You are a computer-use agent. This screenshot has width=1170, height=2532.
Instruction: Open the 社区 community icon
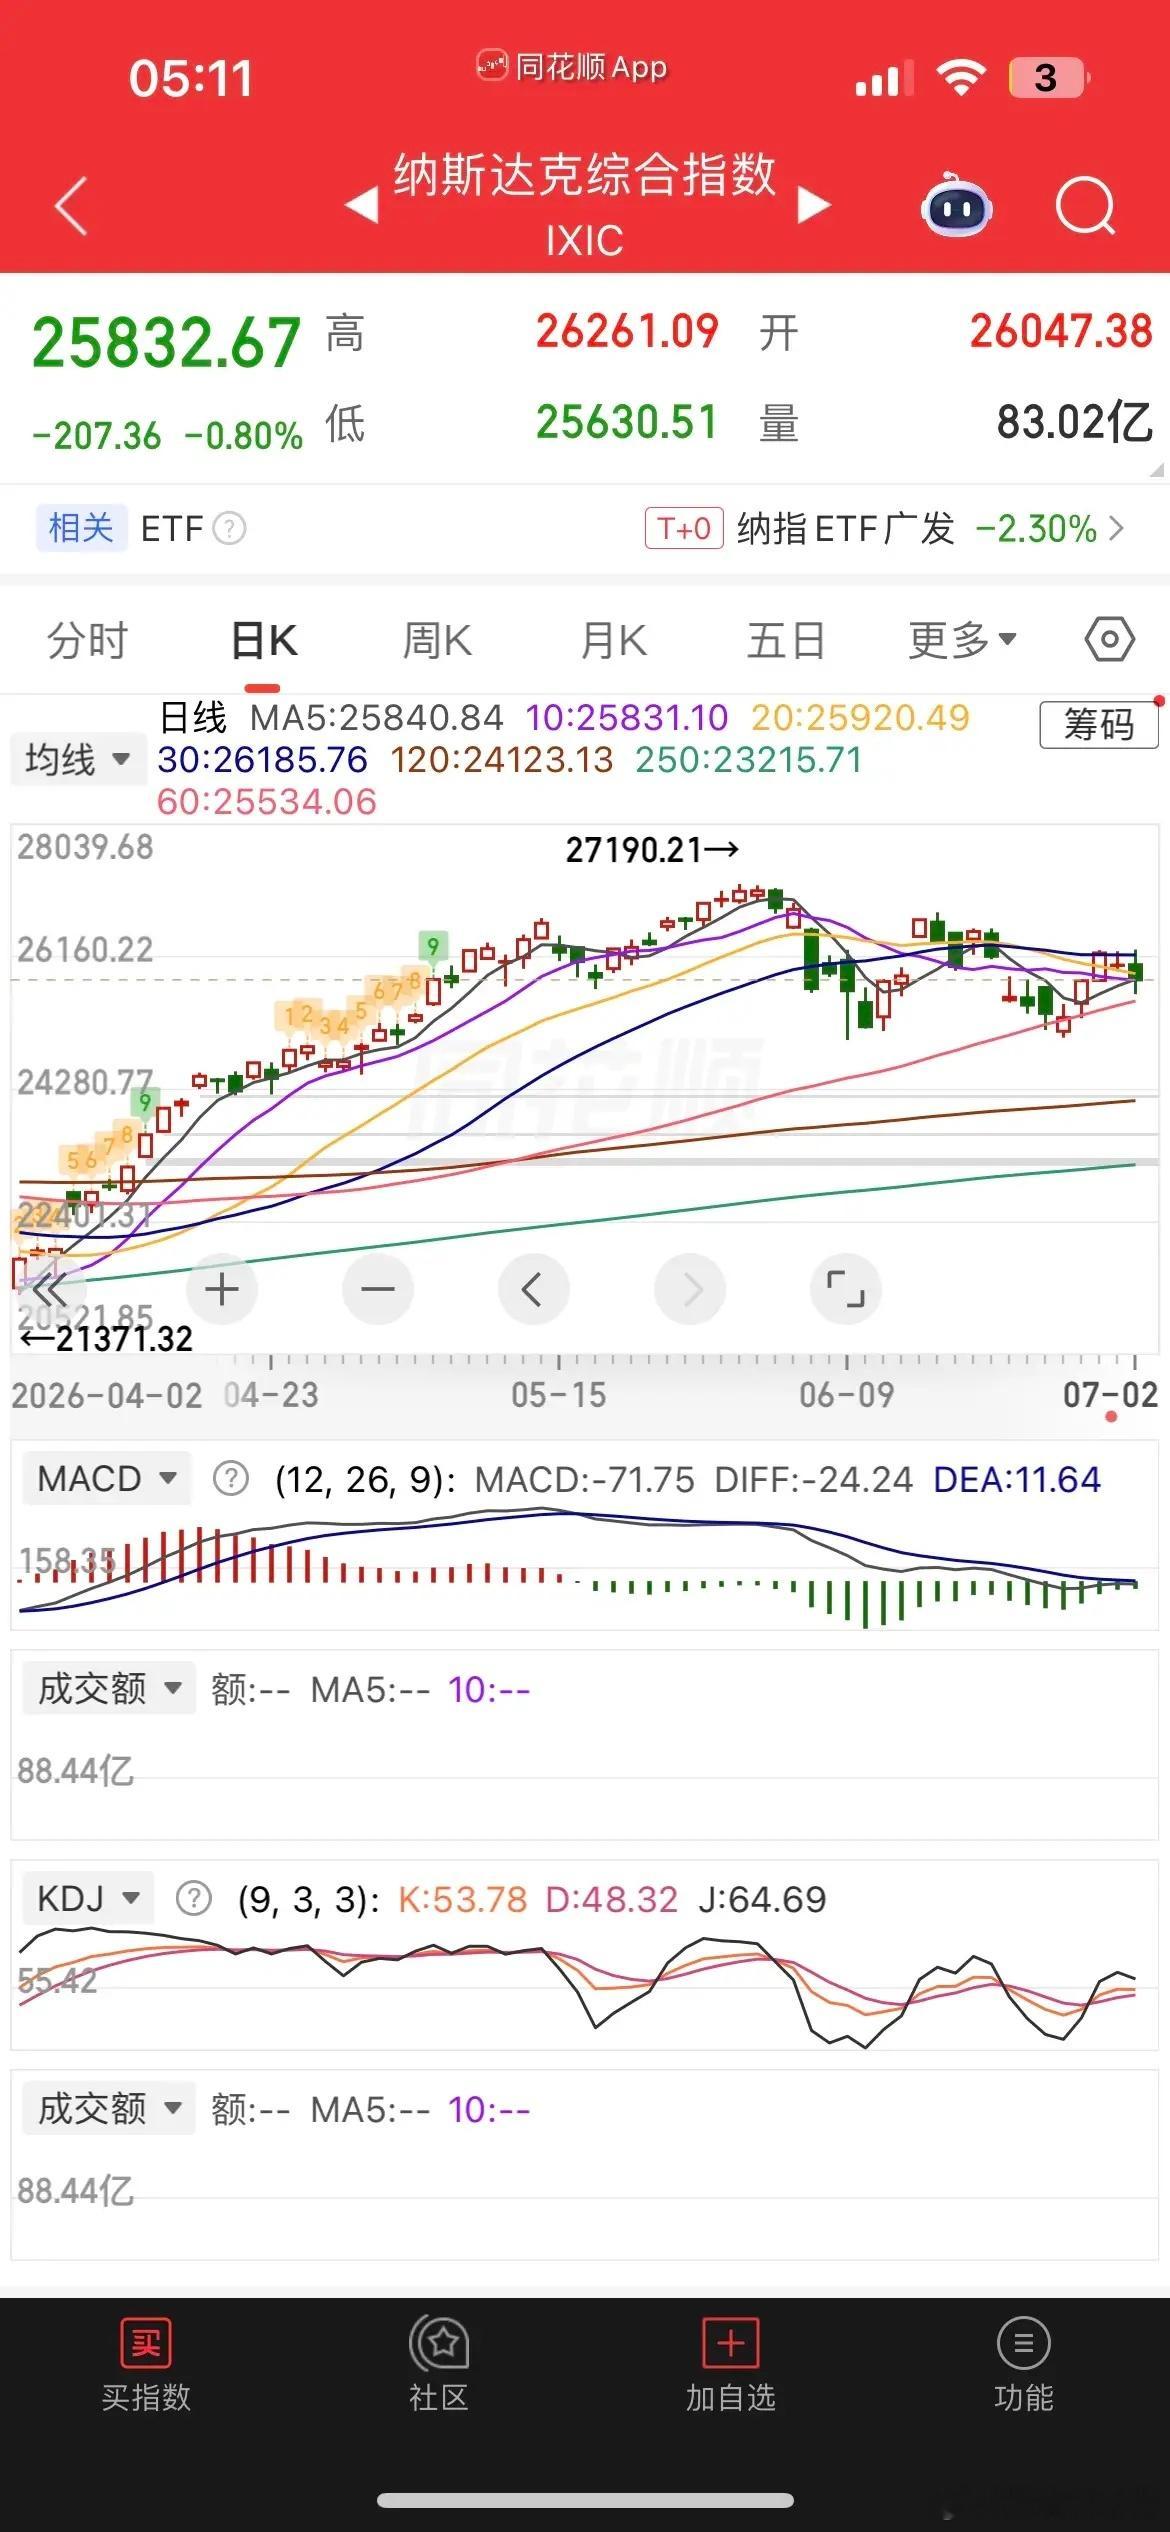click(x=438, y=2343)
